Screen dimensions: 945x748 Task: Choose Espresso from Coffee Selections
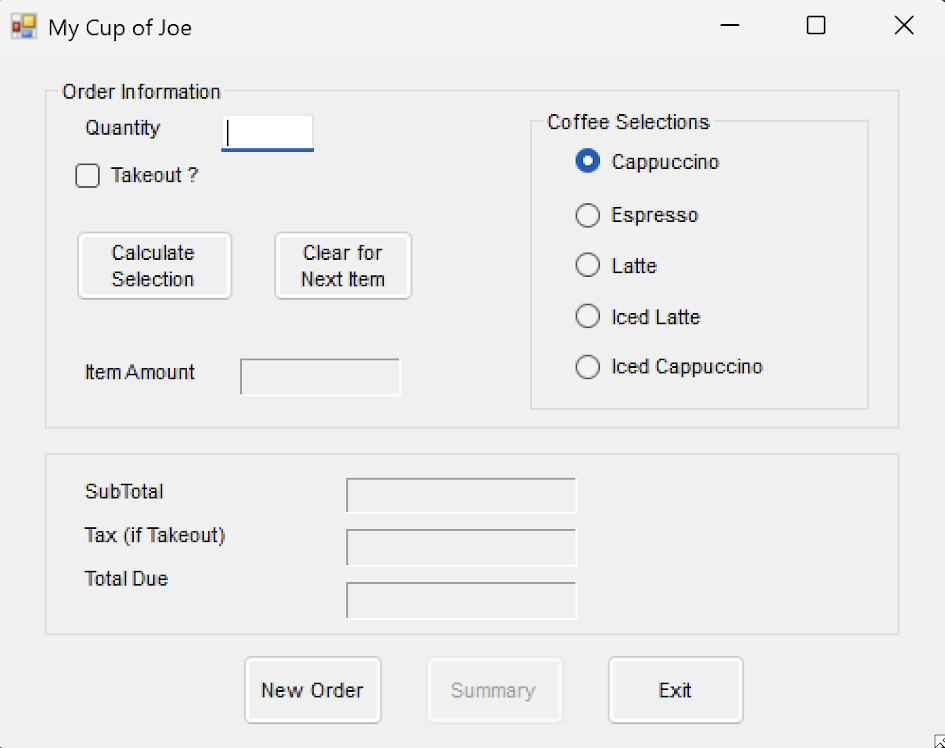pos(588,215)
